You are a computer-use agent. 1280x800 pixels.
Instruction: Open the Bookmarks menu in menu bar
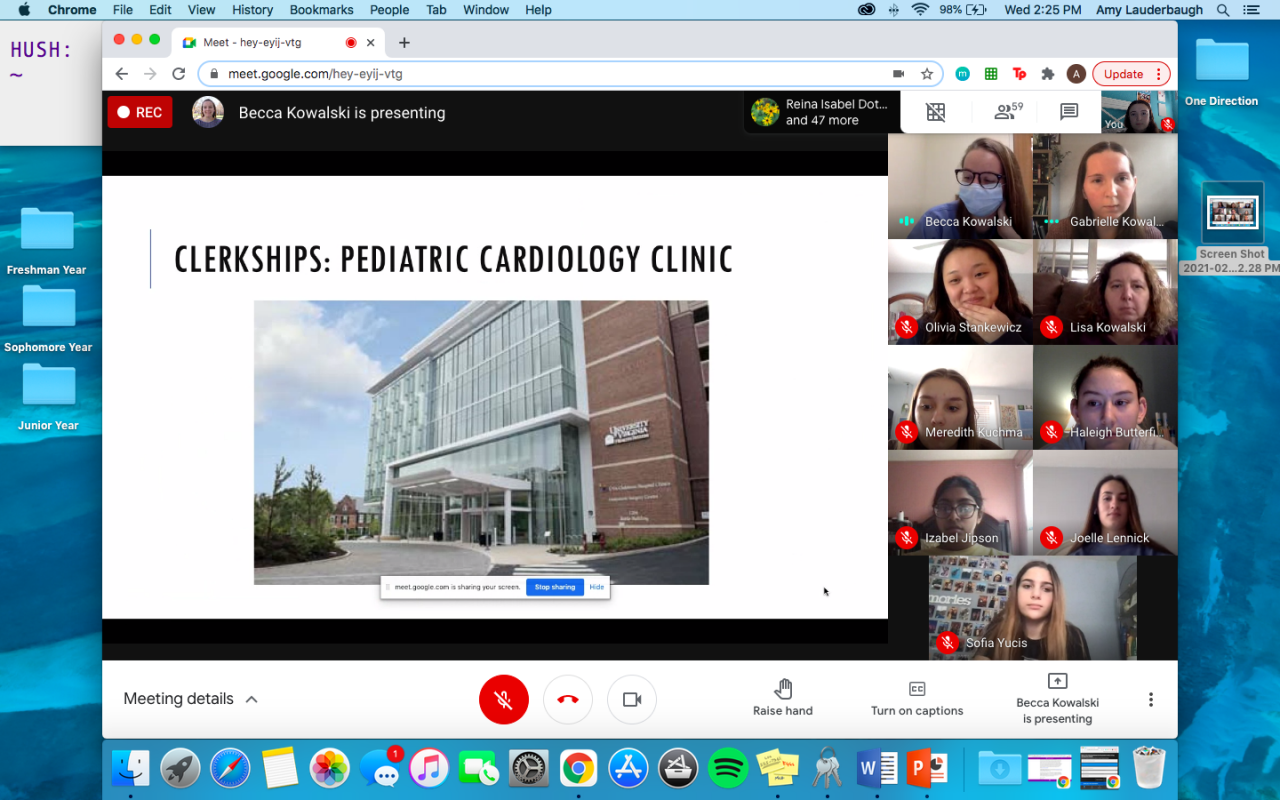pos(321,10)
